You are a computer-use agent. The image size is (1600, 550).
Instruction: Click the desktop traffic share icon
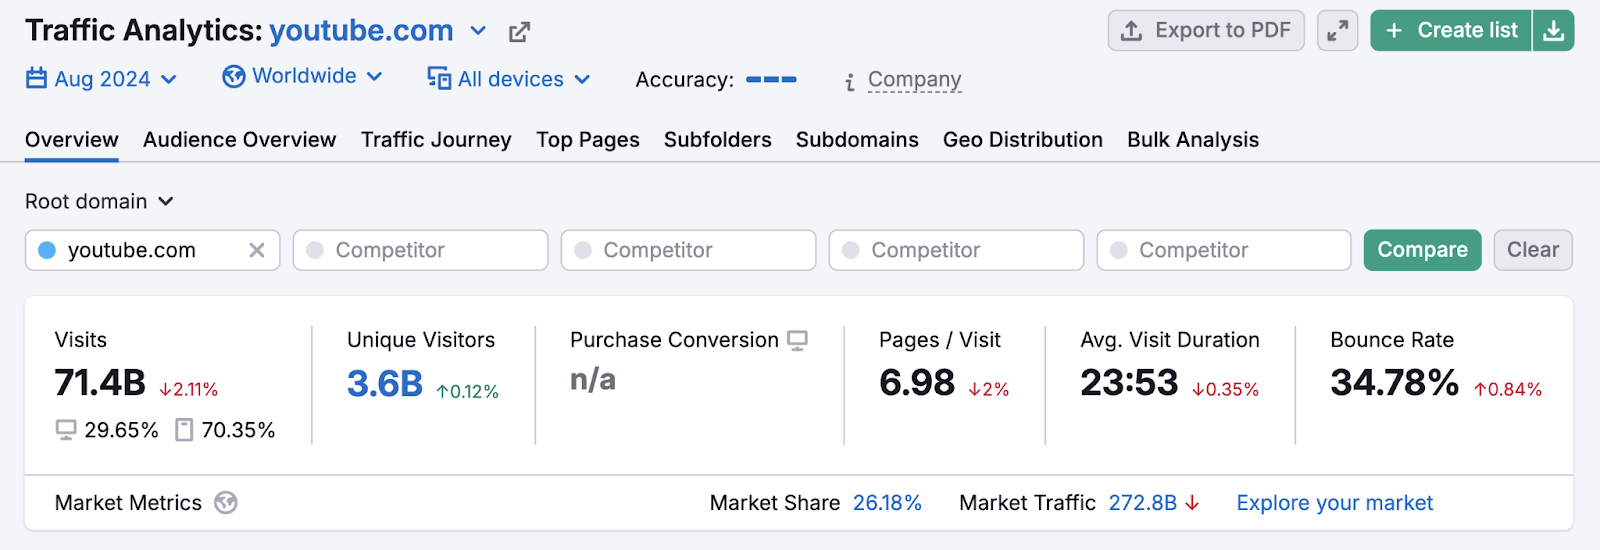coord(66,430)
